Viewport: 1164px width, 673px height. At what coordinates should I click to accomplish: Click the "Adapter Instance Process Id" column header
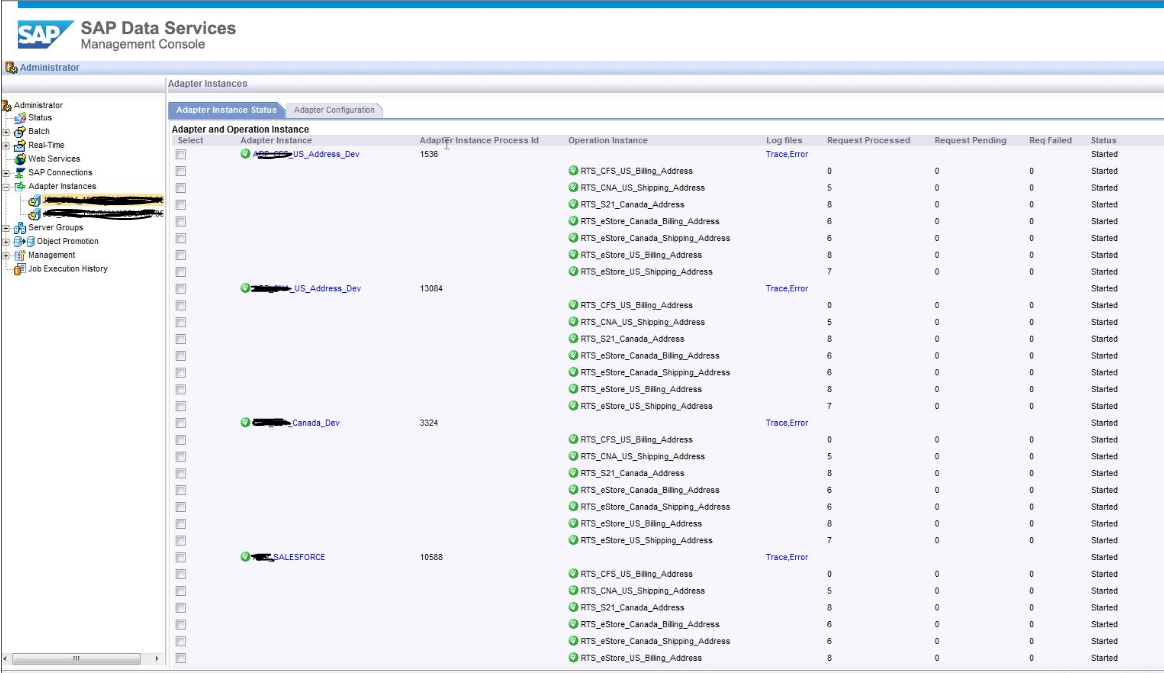click(x=479, y=140)
